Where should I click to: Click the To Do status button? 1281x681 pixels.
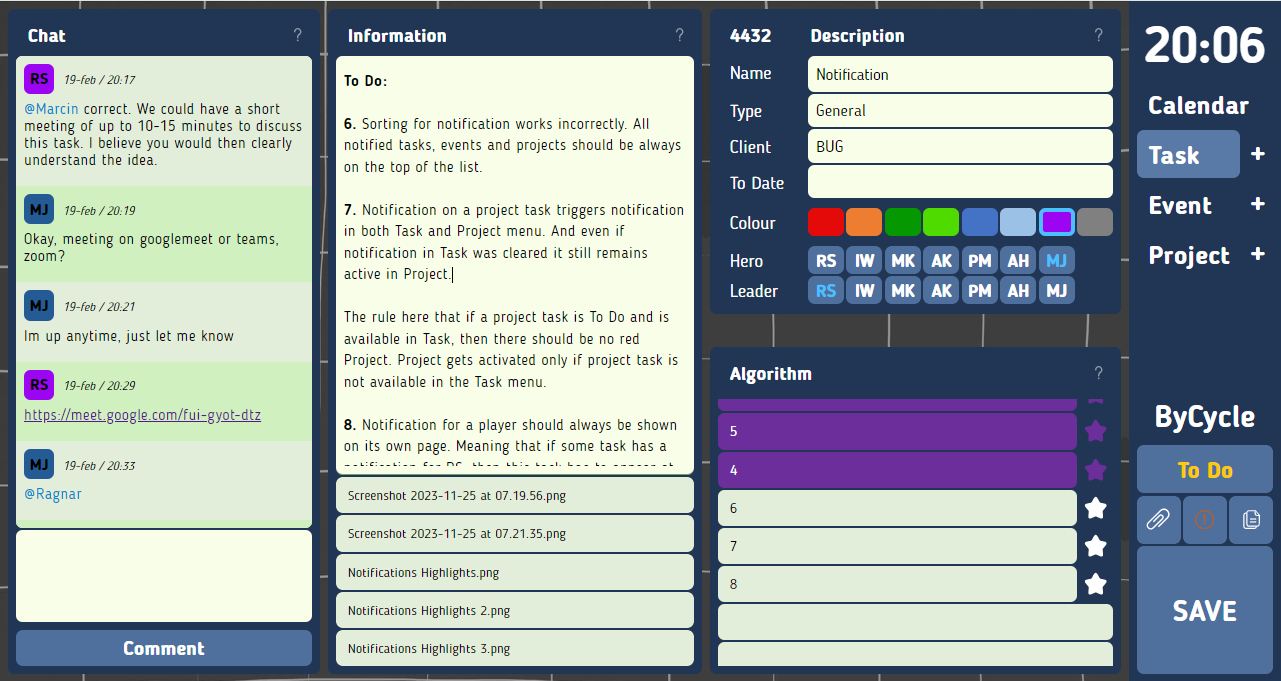(x=1205, y=470)
